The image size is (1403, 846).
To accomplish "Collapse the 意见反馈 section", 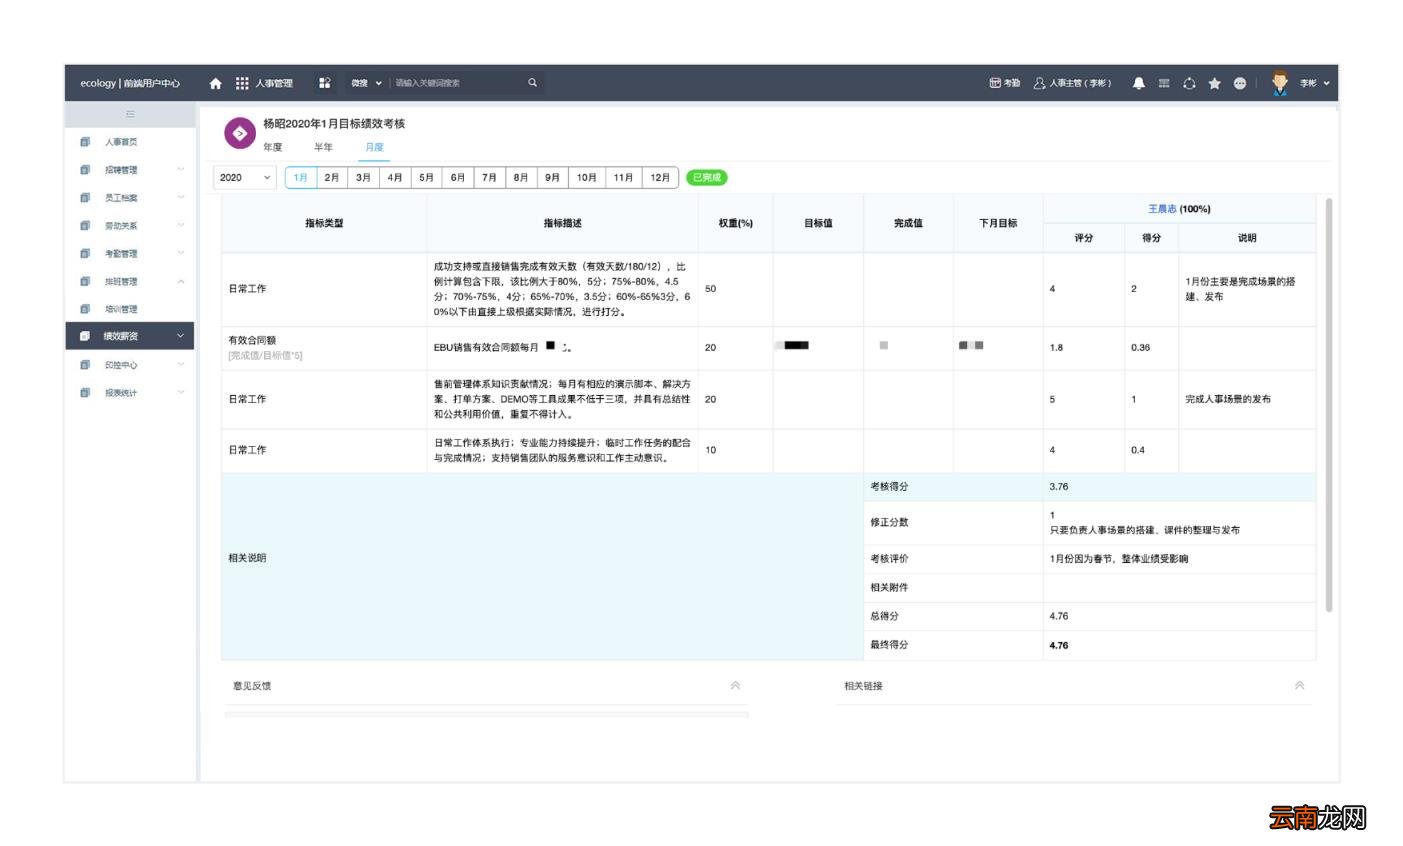I will [x=735, y=685].
